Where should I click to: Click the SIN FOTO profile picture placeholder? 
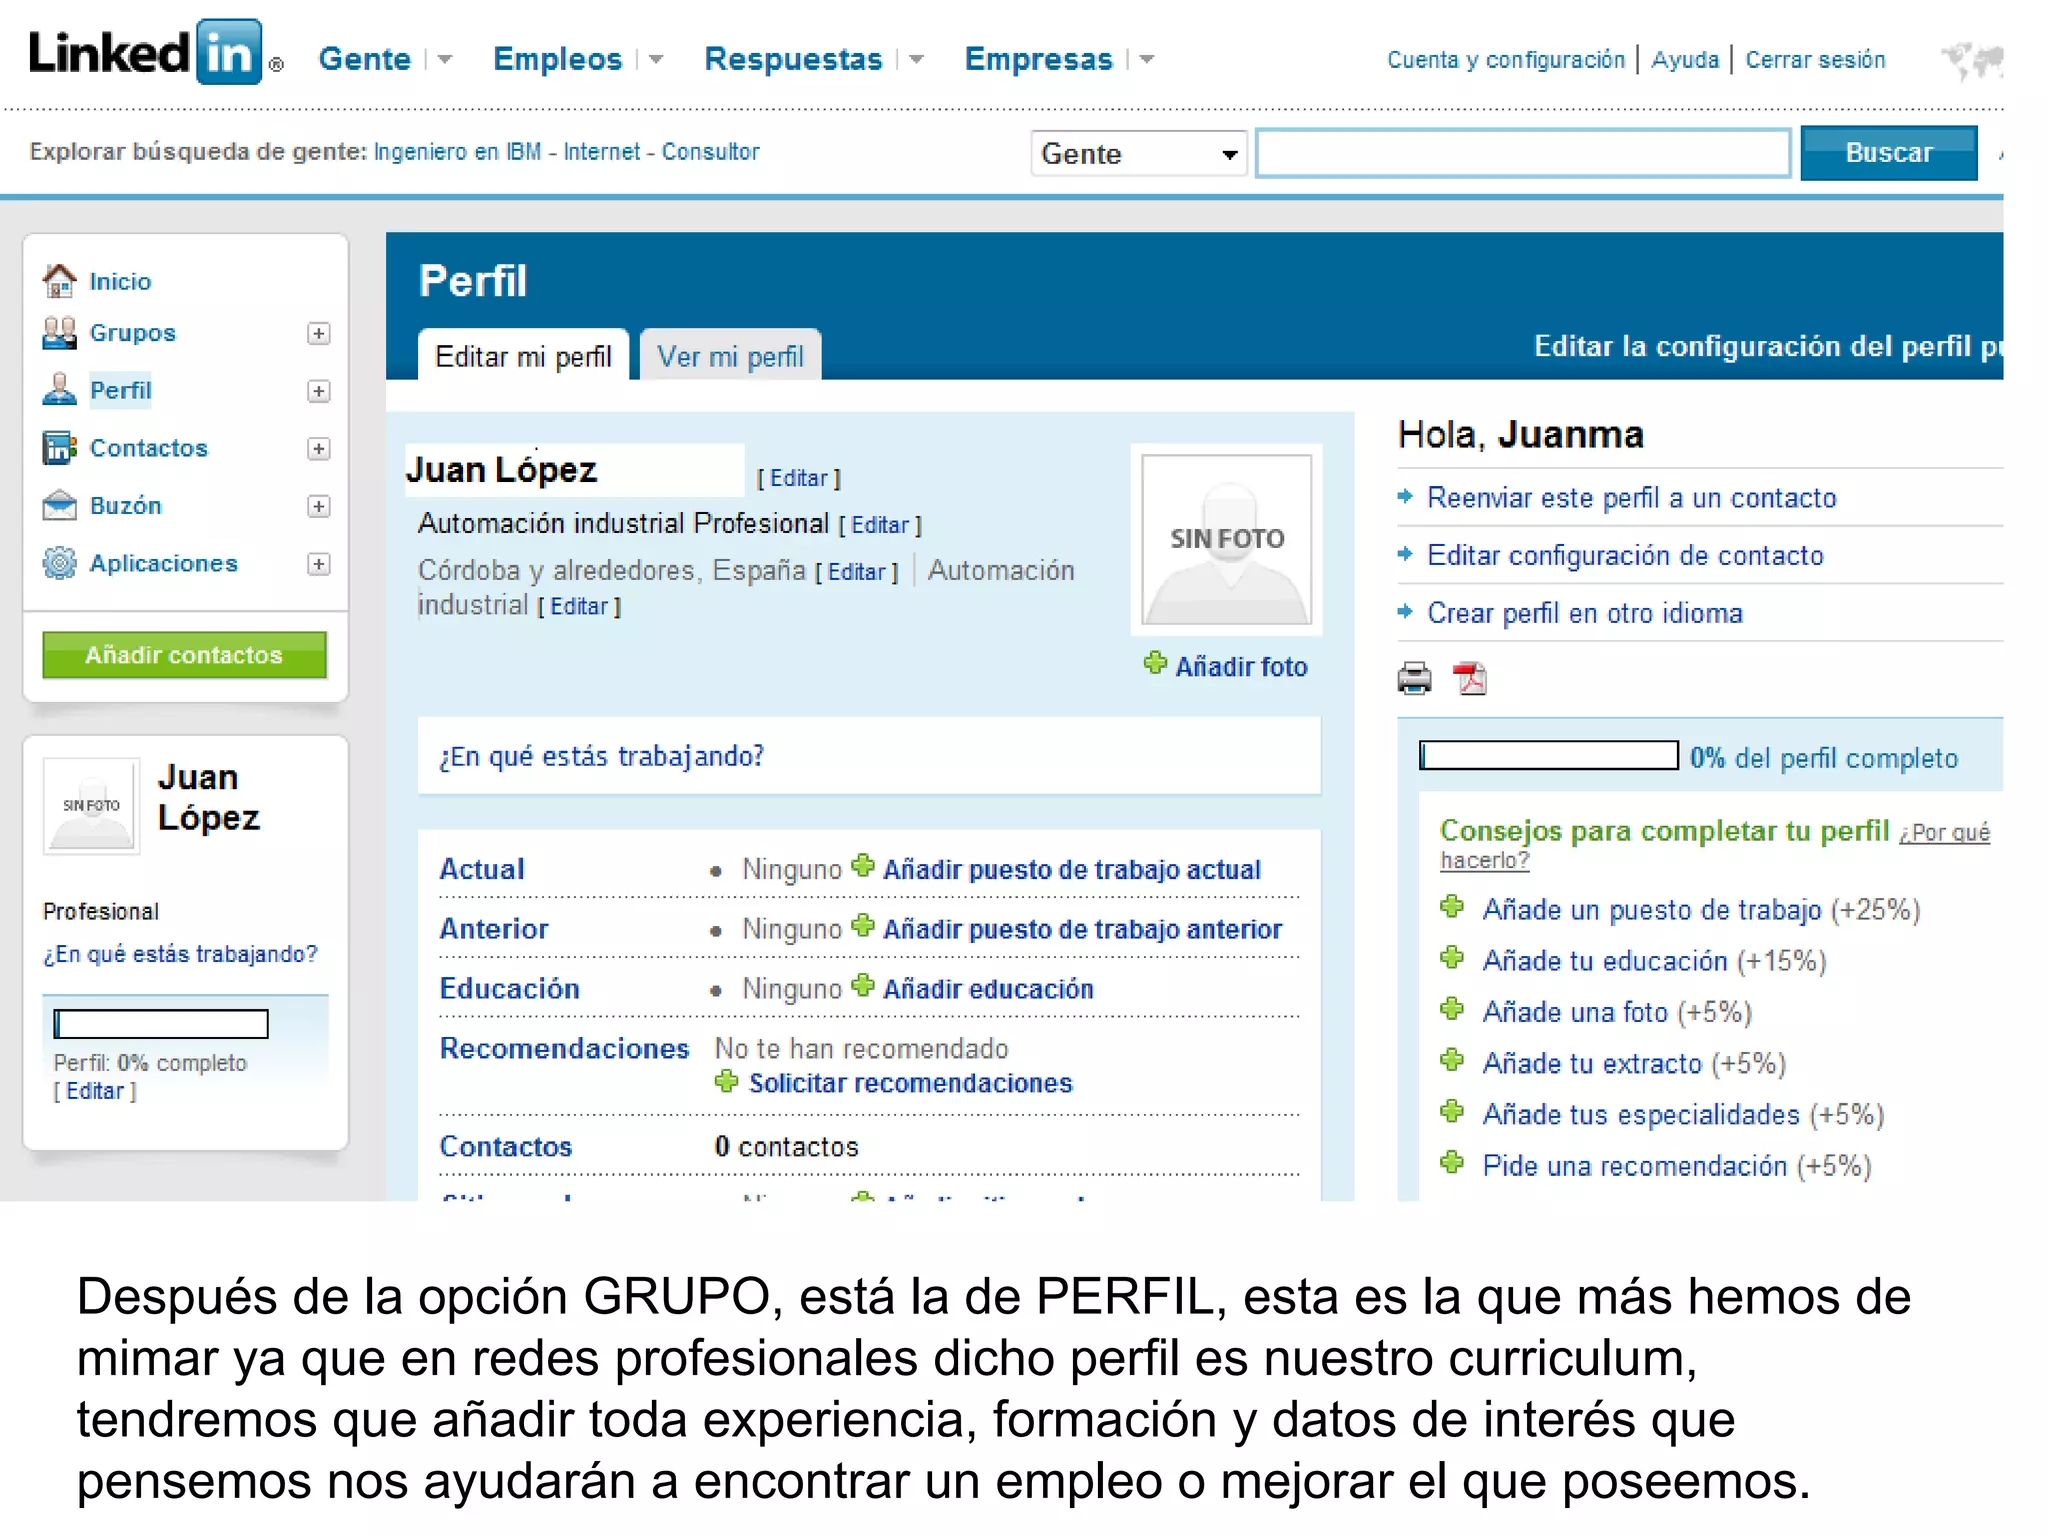[1226, 539]
